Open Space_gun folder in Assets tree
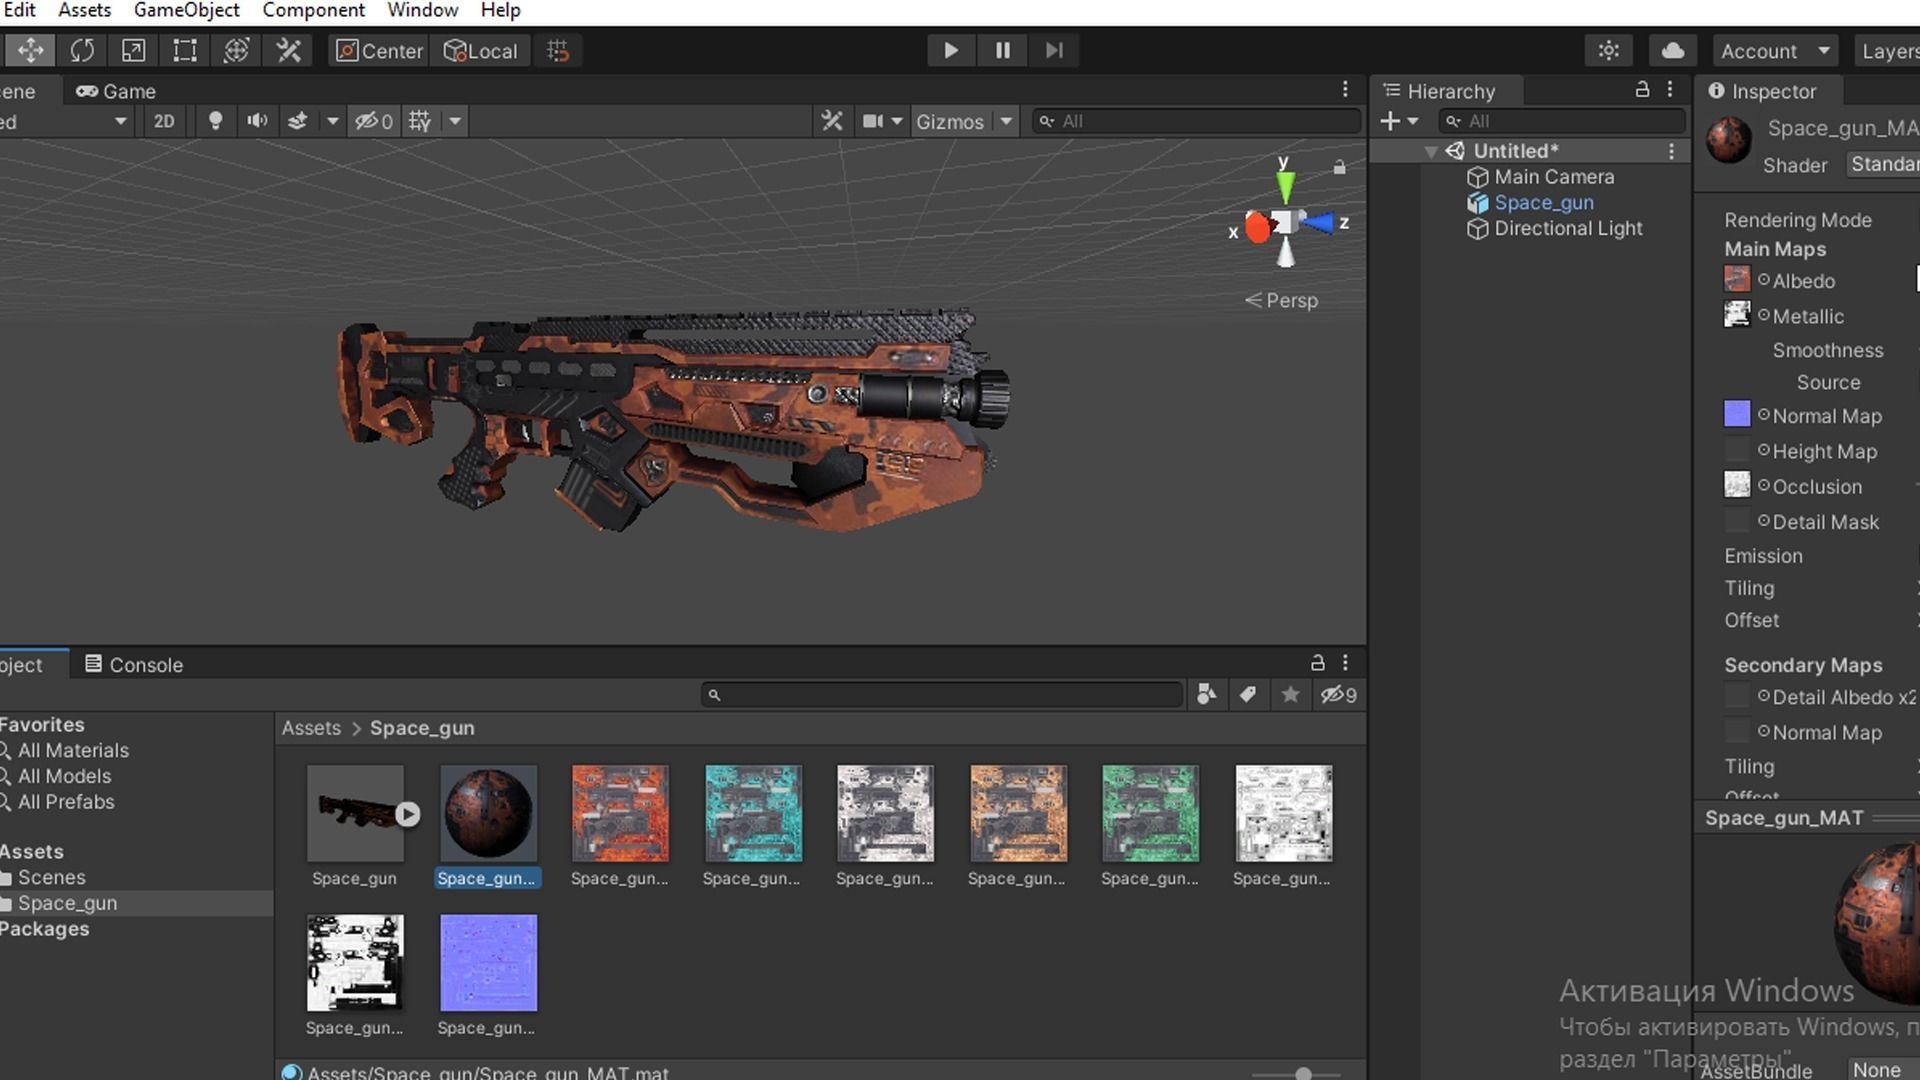 [67, 903]
